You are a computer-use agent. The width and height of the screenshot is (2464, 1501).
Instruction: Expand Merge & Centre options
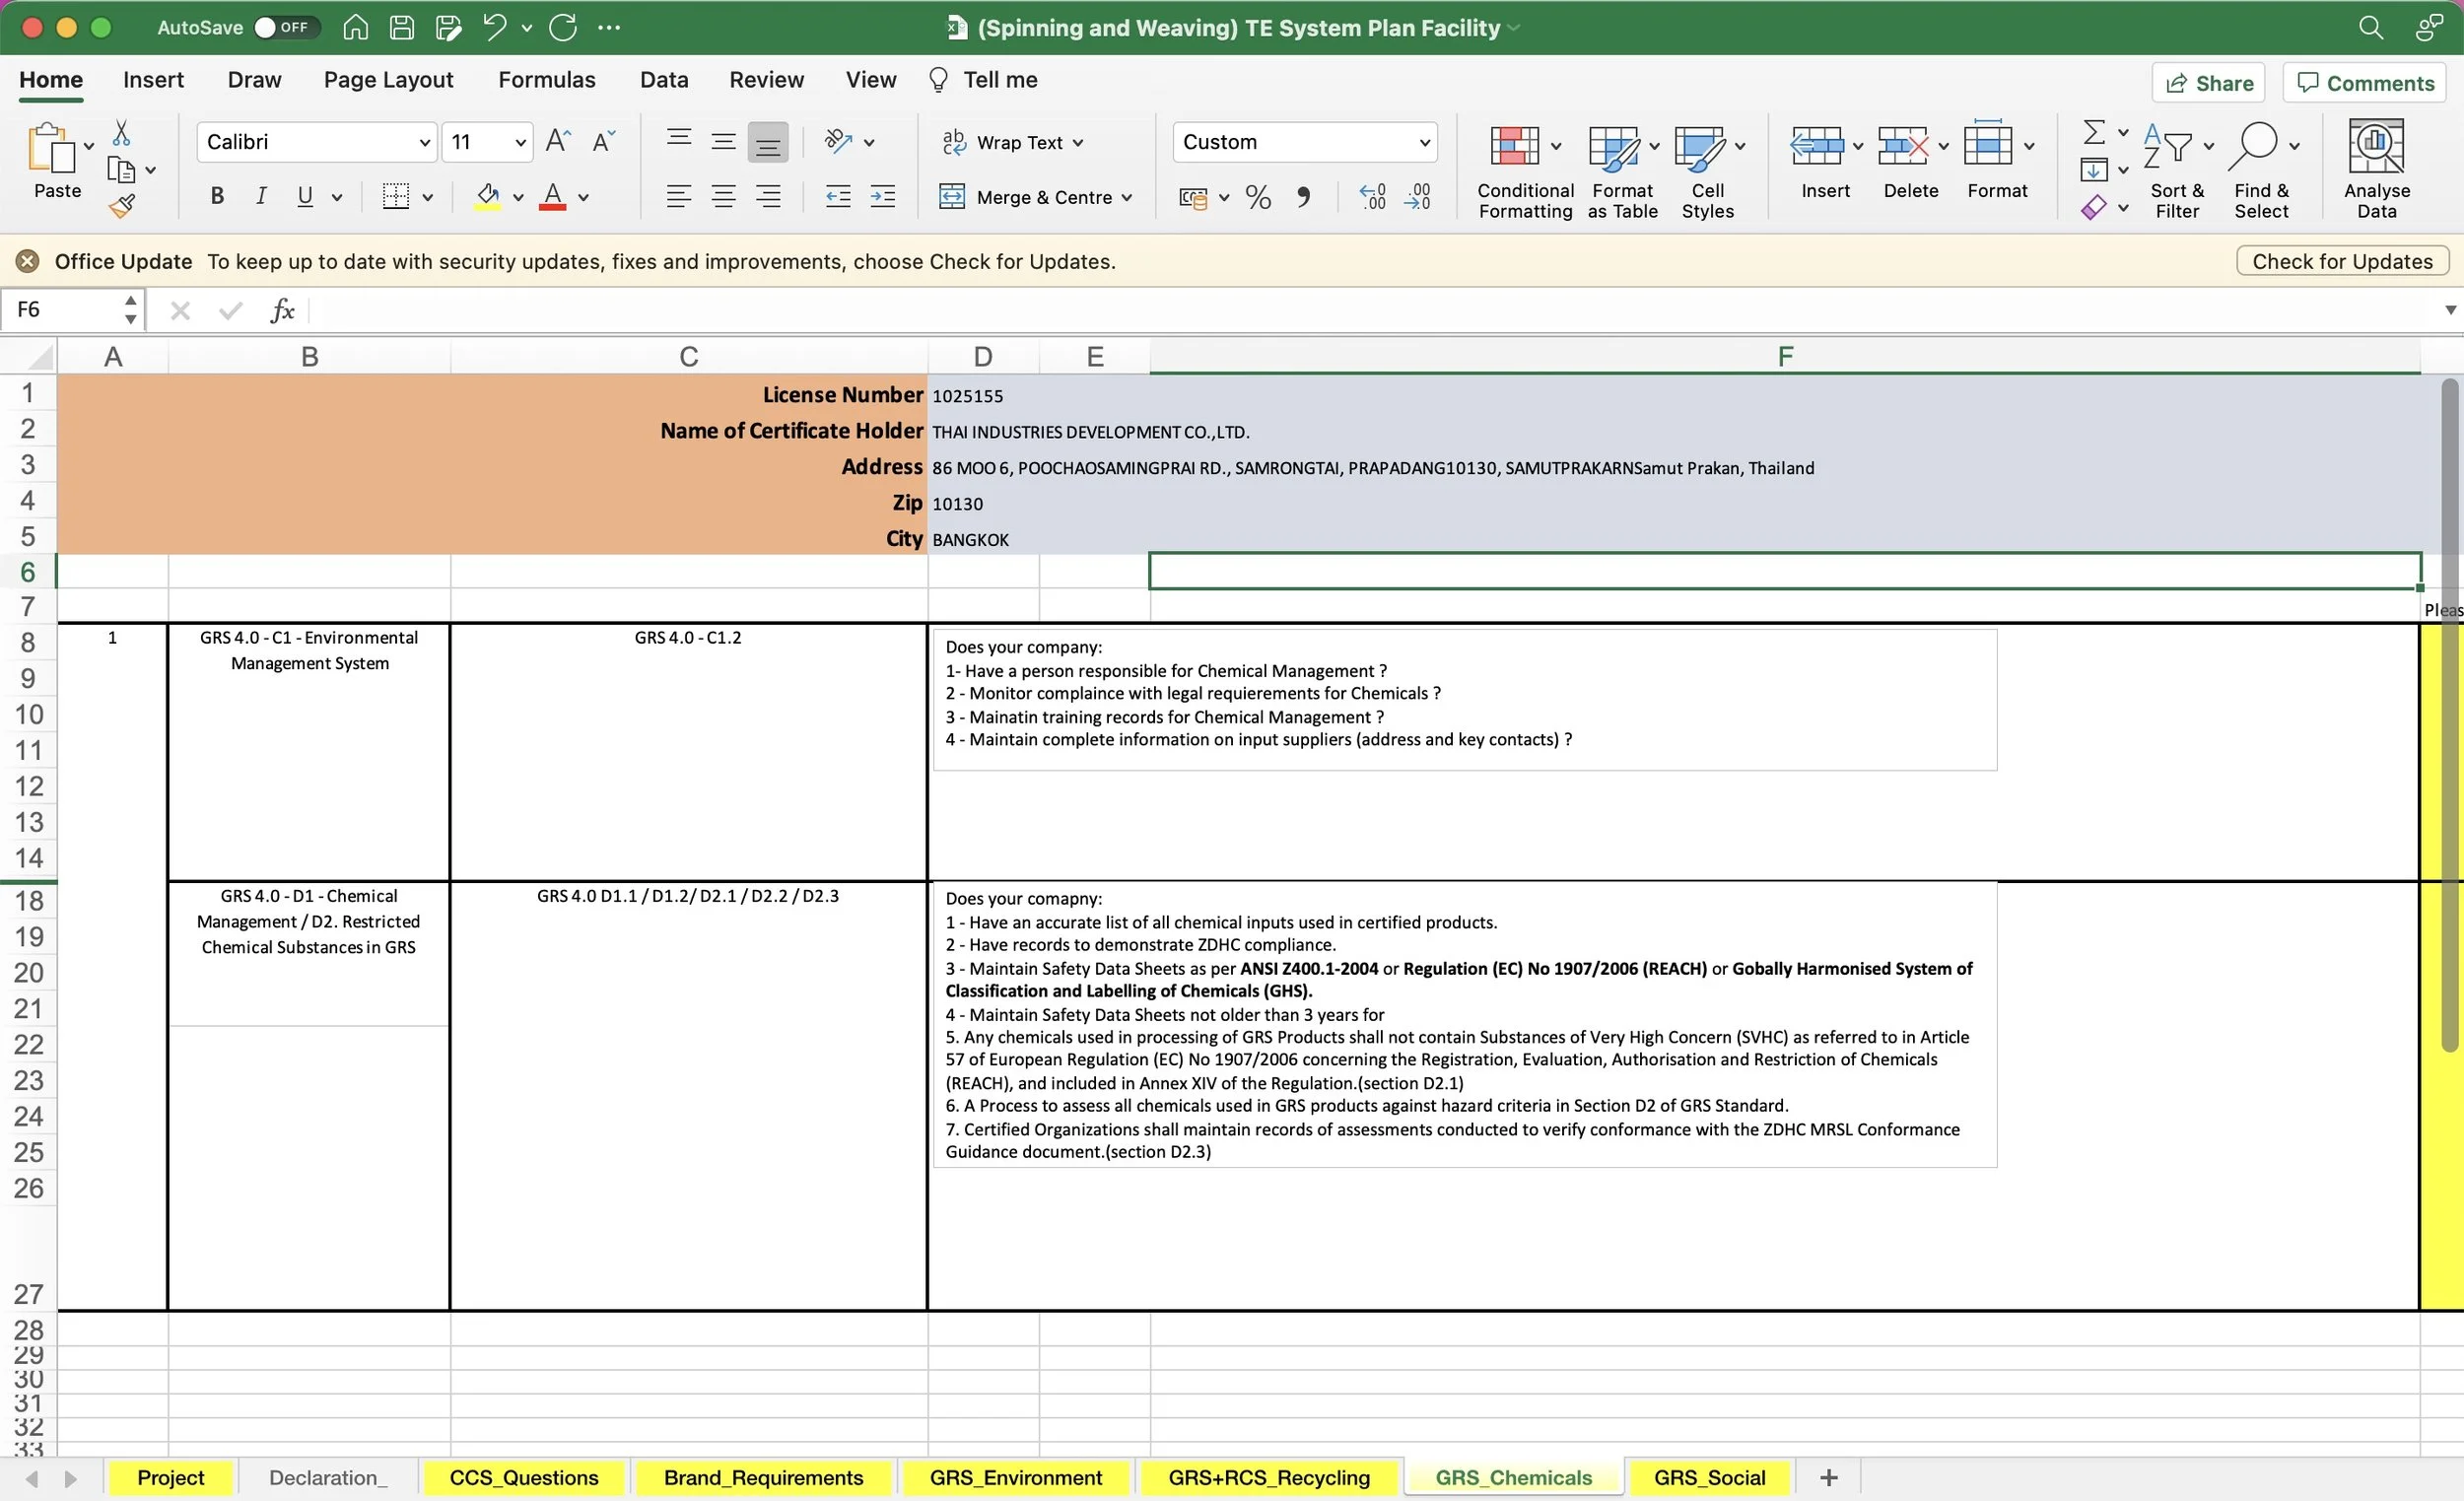click(1127, 197)
